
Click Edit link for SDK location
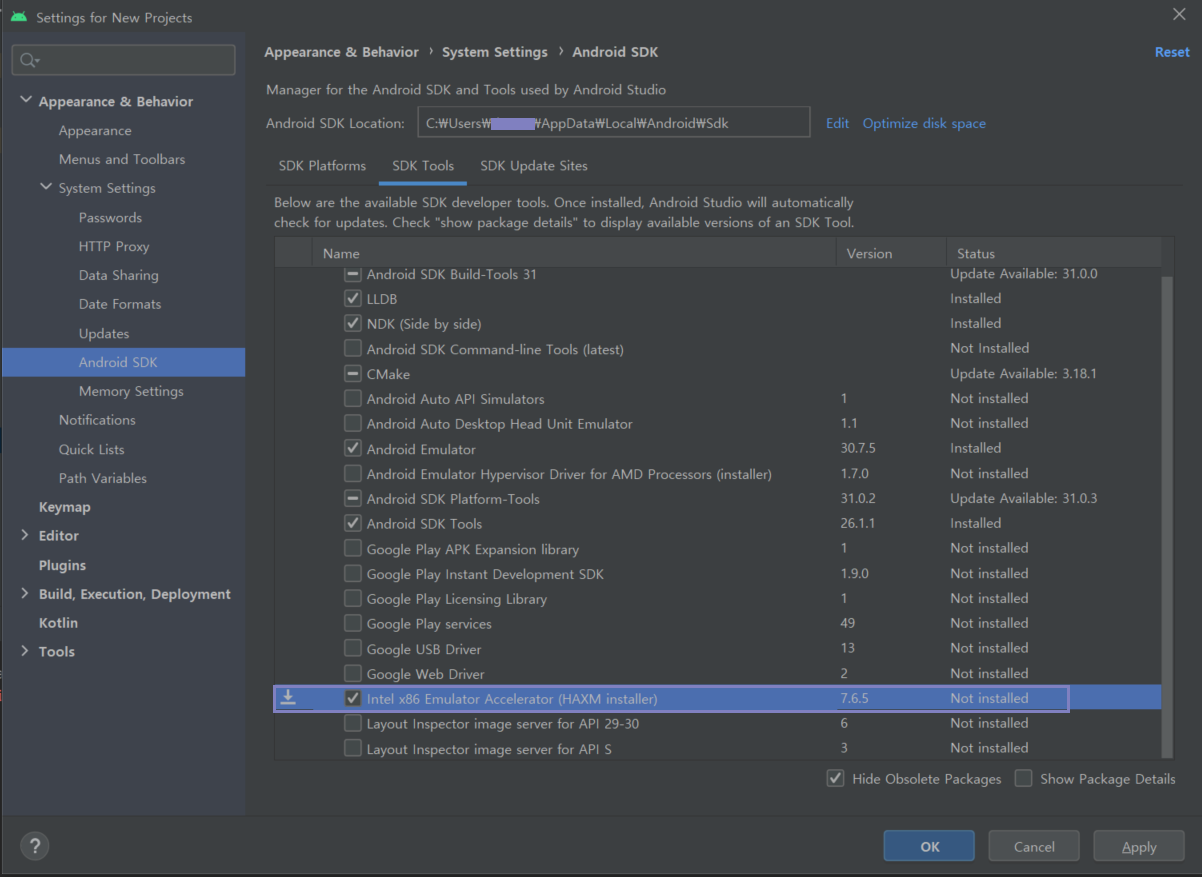837,123
